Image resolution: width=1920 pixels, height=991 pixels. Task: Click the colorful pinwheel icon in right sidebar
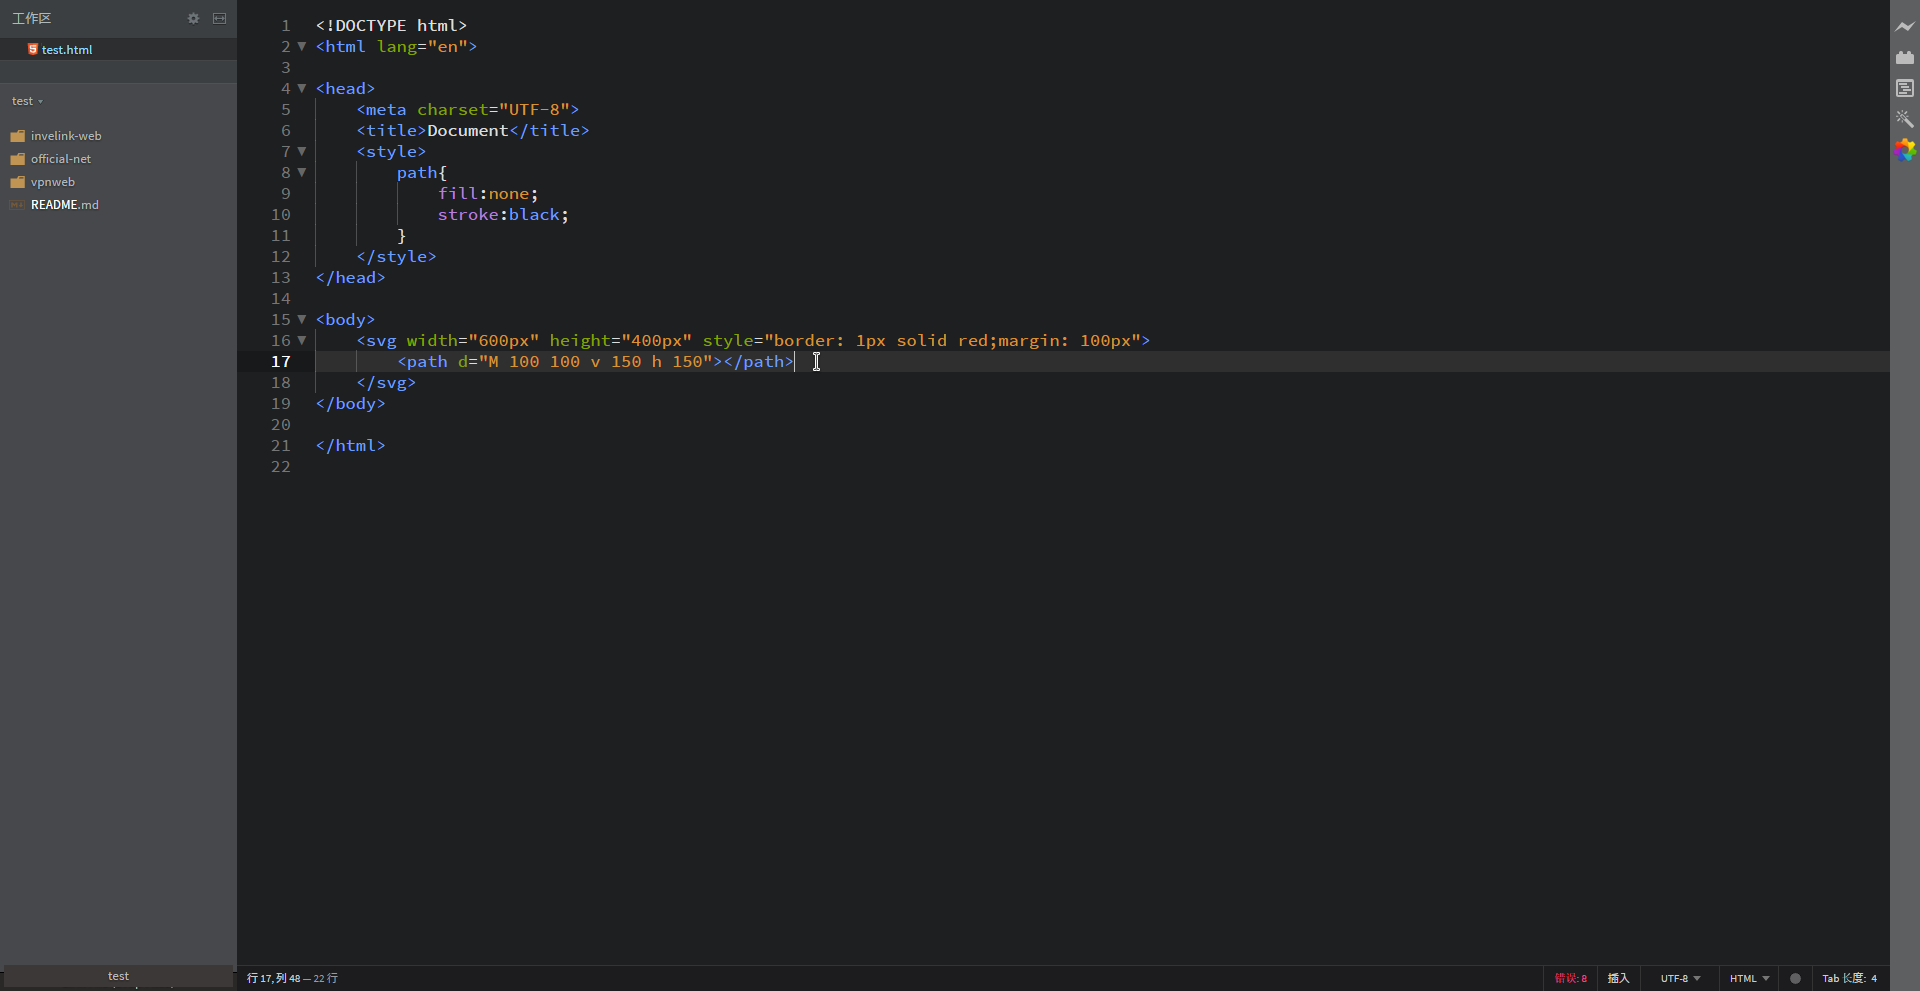[1906, 150]
